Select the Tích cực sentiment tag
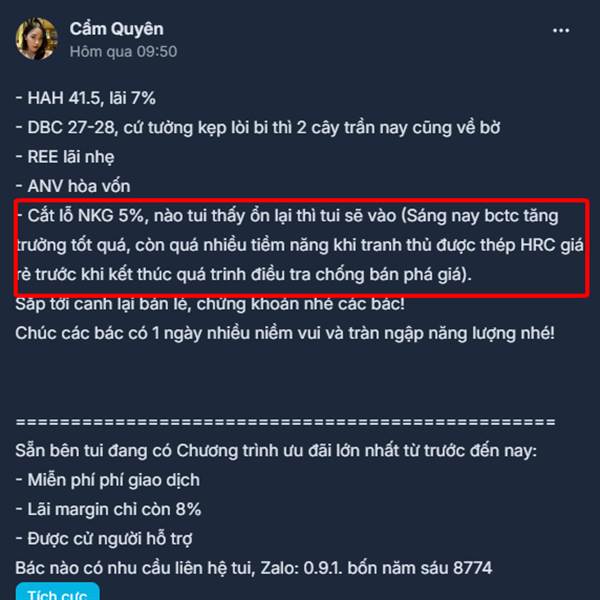Image resolution: width=600 pixels, height=600 pixels. [x=57, y=592]
